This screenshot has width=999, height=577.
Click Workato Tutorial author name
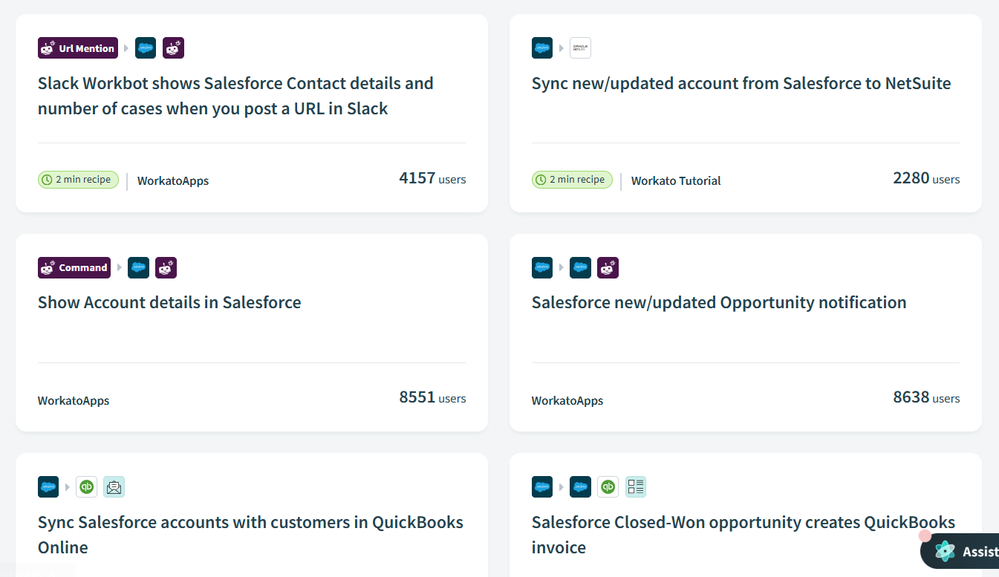(676, 181)
